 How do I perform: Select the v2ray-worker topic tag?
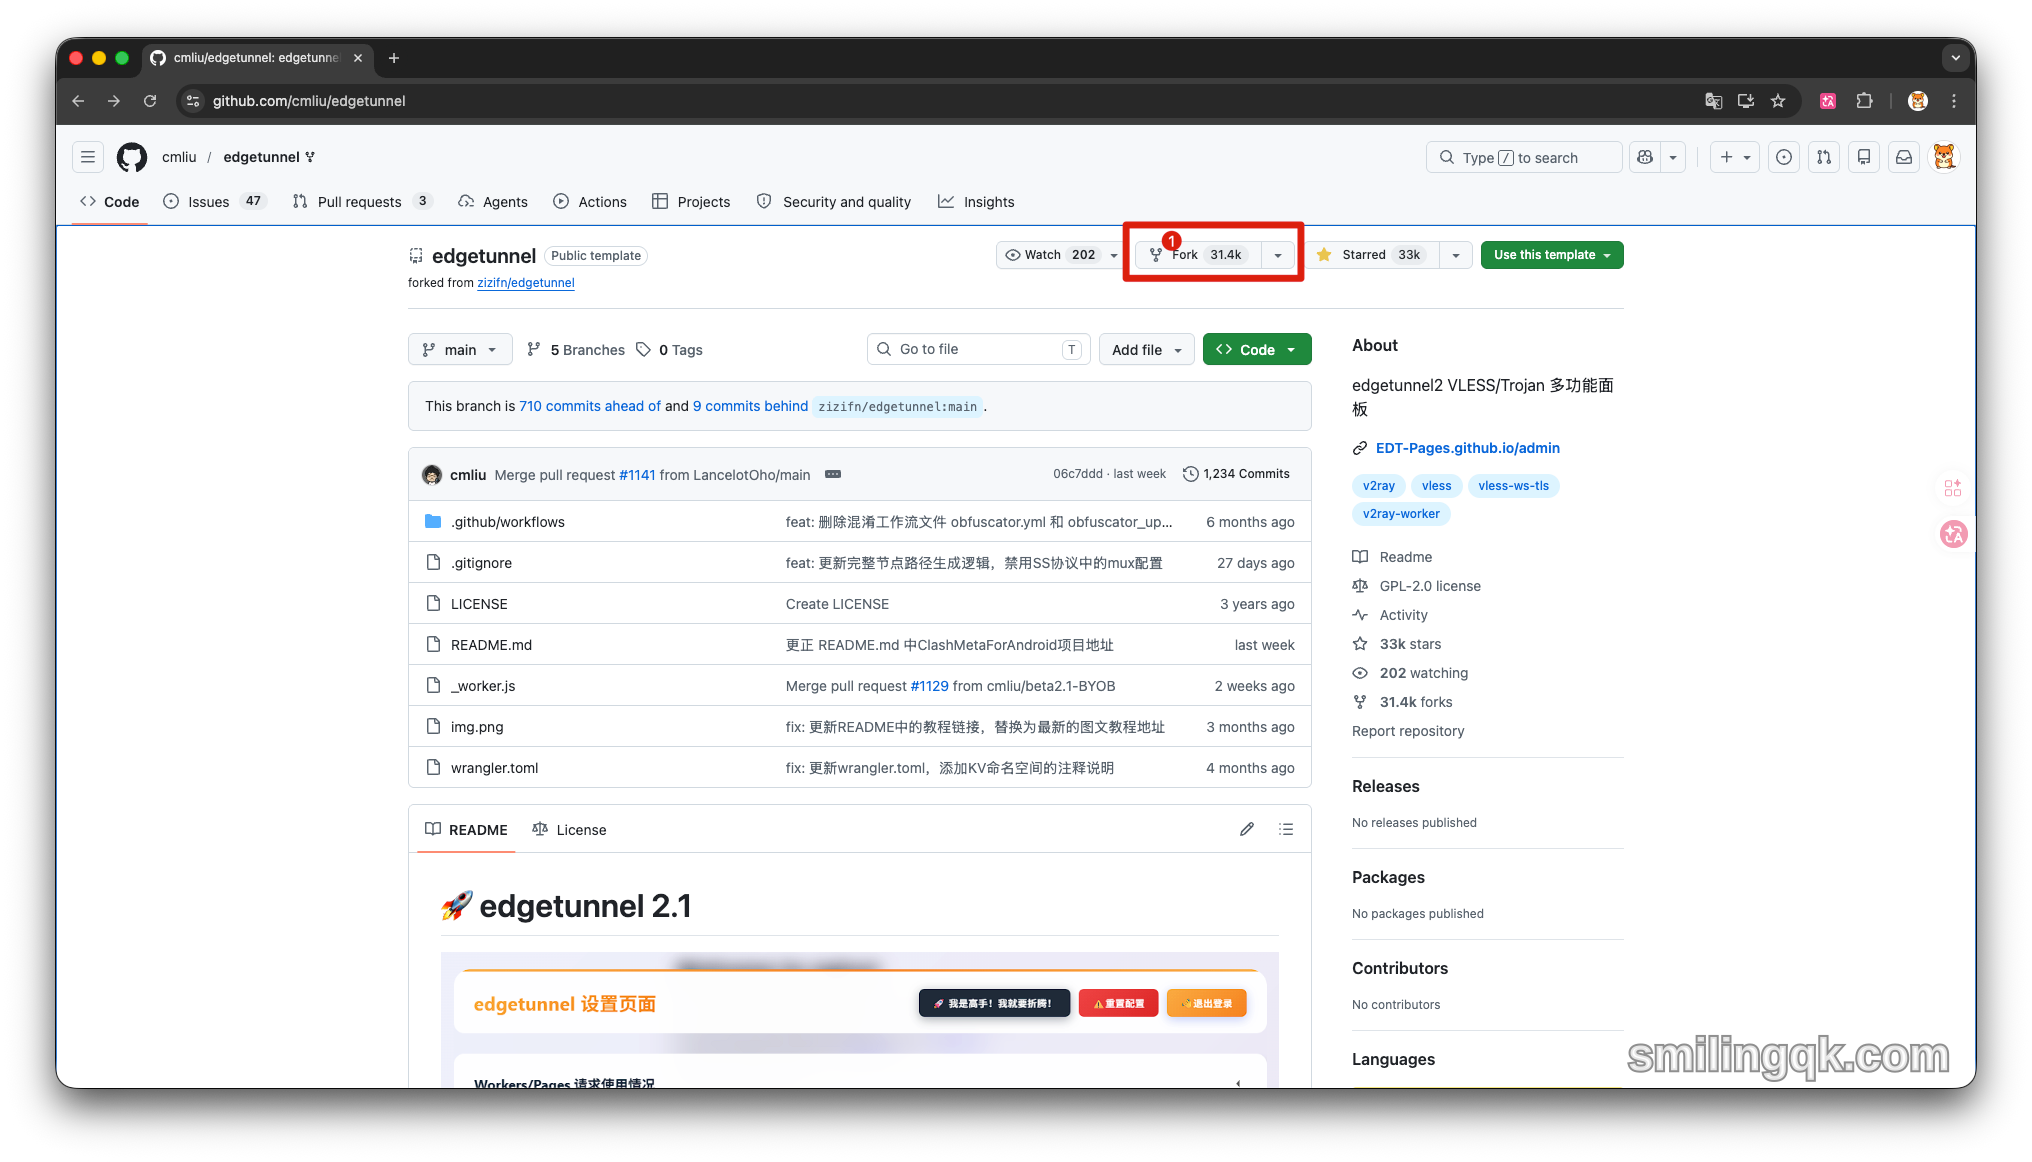[1401, 514]
